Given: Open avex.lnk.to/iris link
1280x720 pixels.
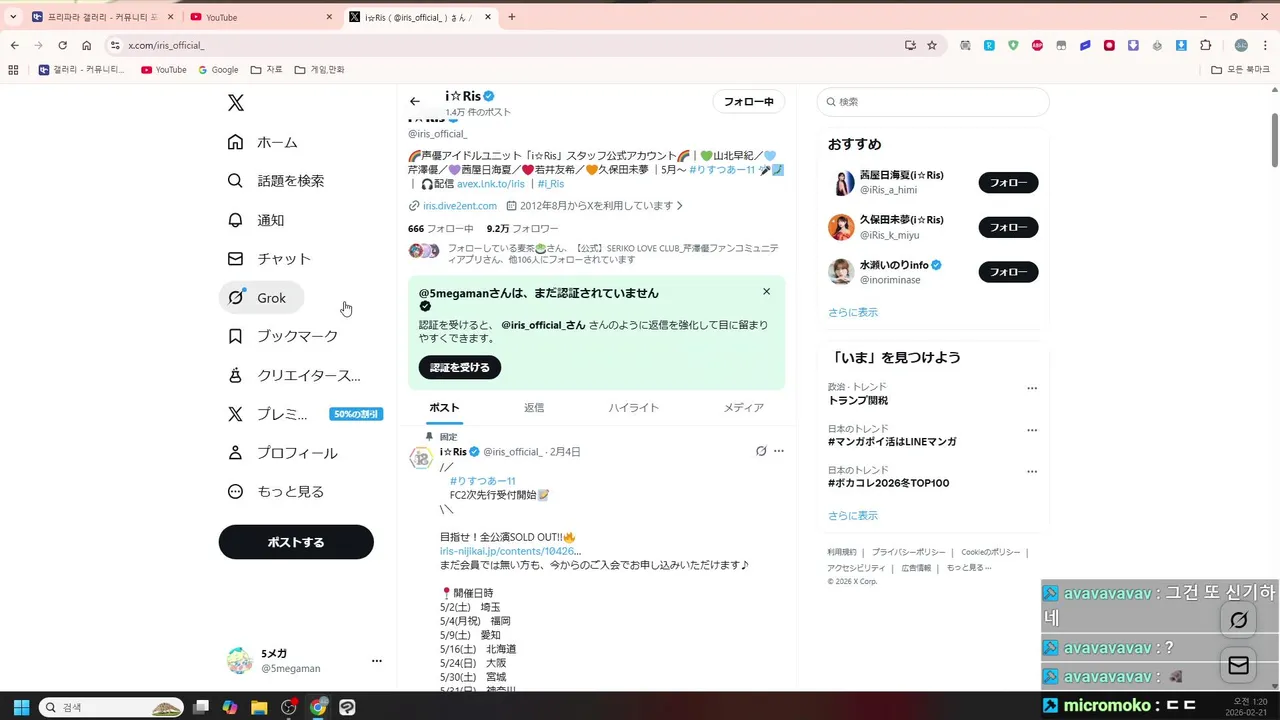Looking at the screenshot, I should pos(491,184).
